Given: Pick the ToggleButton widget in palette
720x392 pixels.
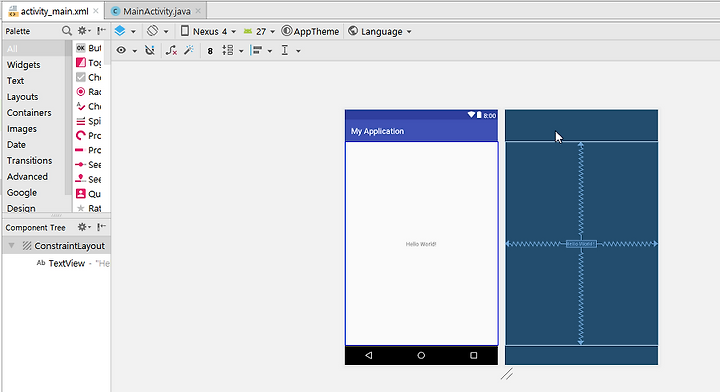Looking at the screenshot, I should (x=88, y=62).
